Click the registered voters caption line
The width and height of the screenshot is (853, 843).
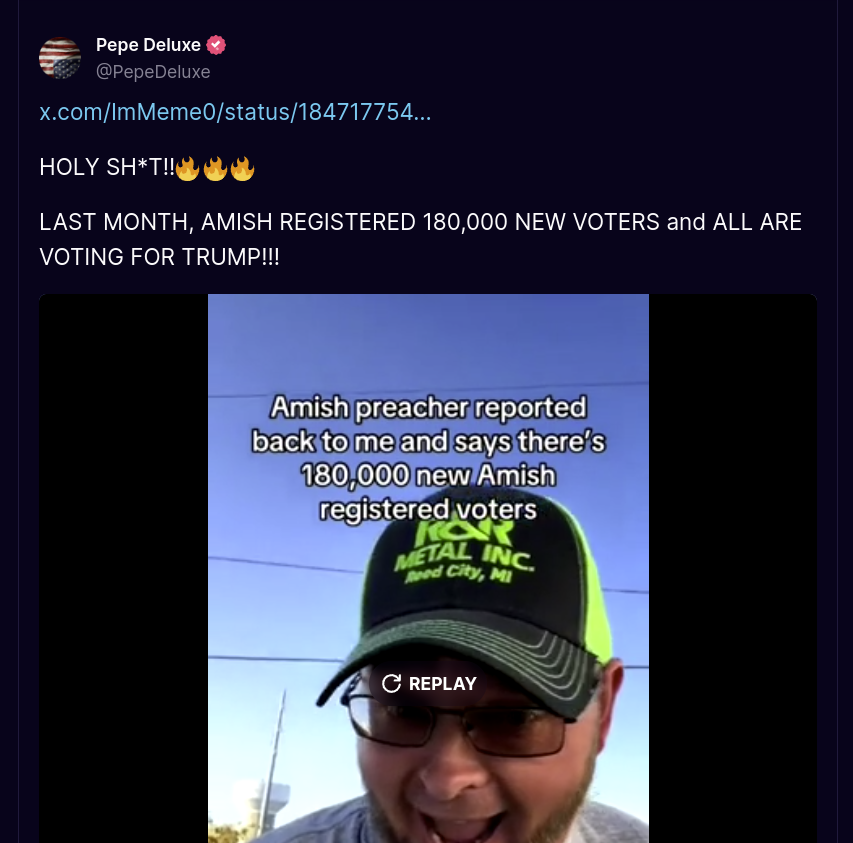click(x=429, y=509)
